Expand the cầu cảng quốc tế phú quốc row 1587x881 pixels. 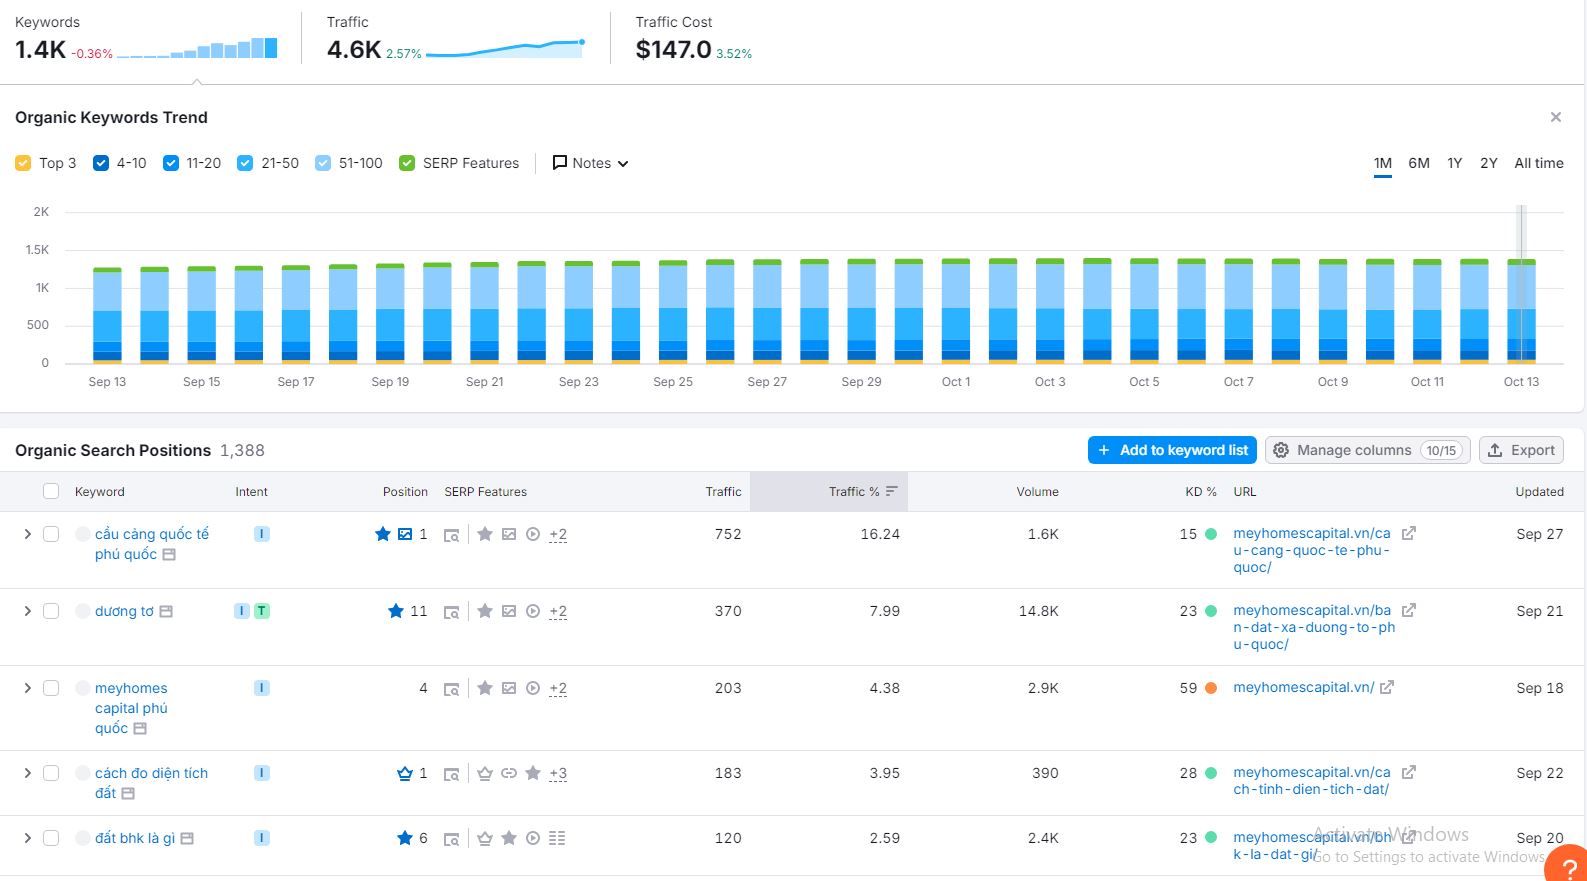[x=27, y=534]
